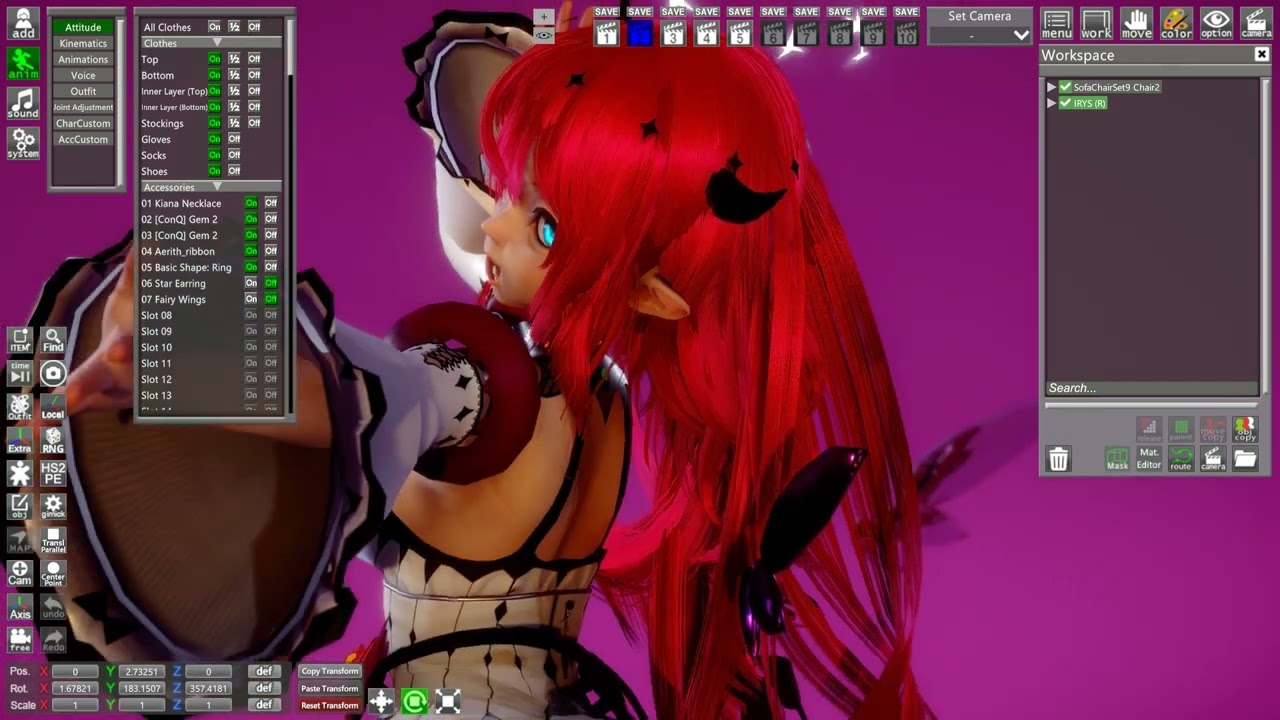Open the system settings icon

[23, 144]
